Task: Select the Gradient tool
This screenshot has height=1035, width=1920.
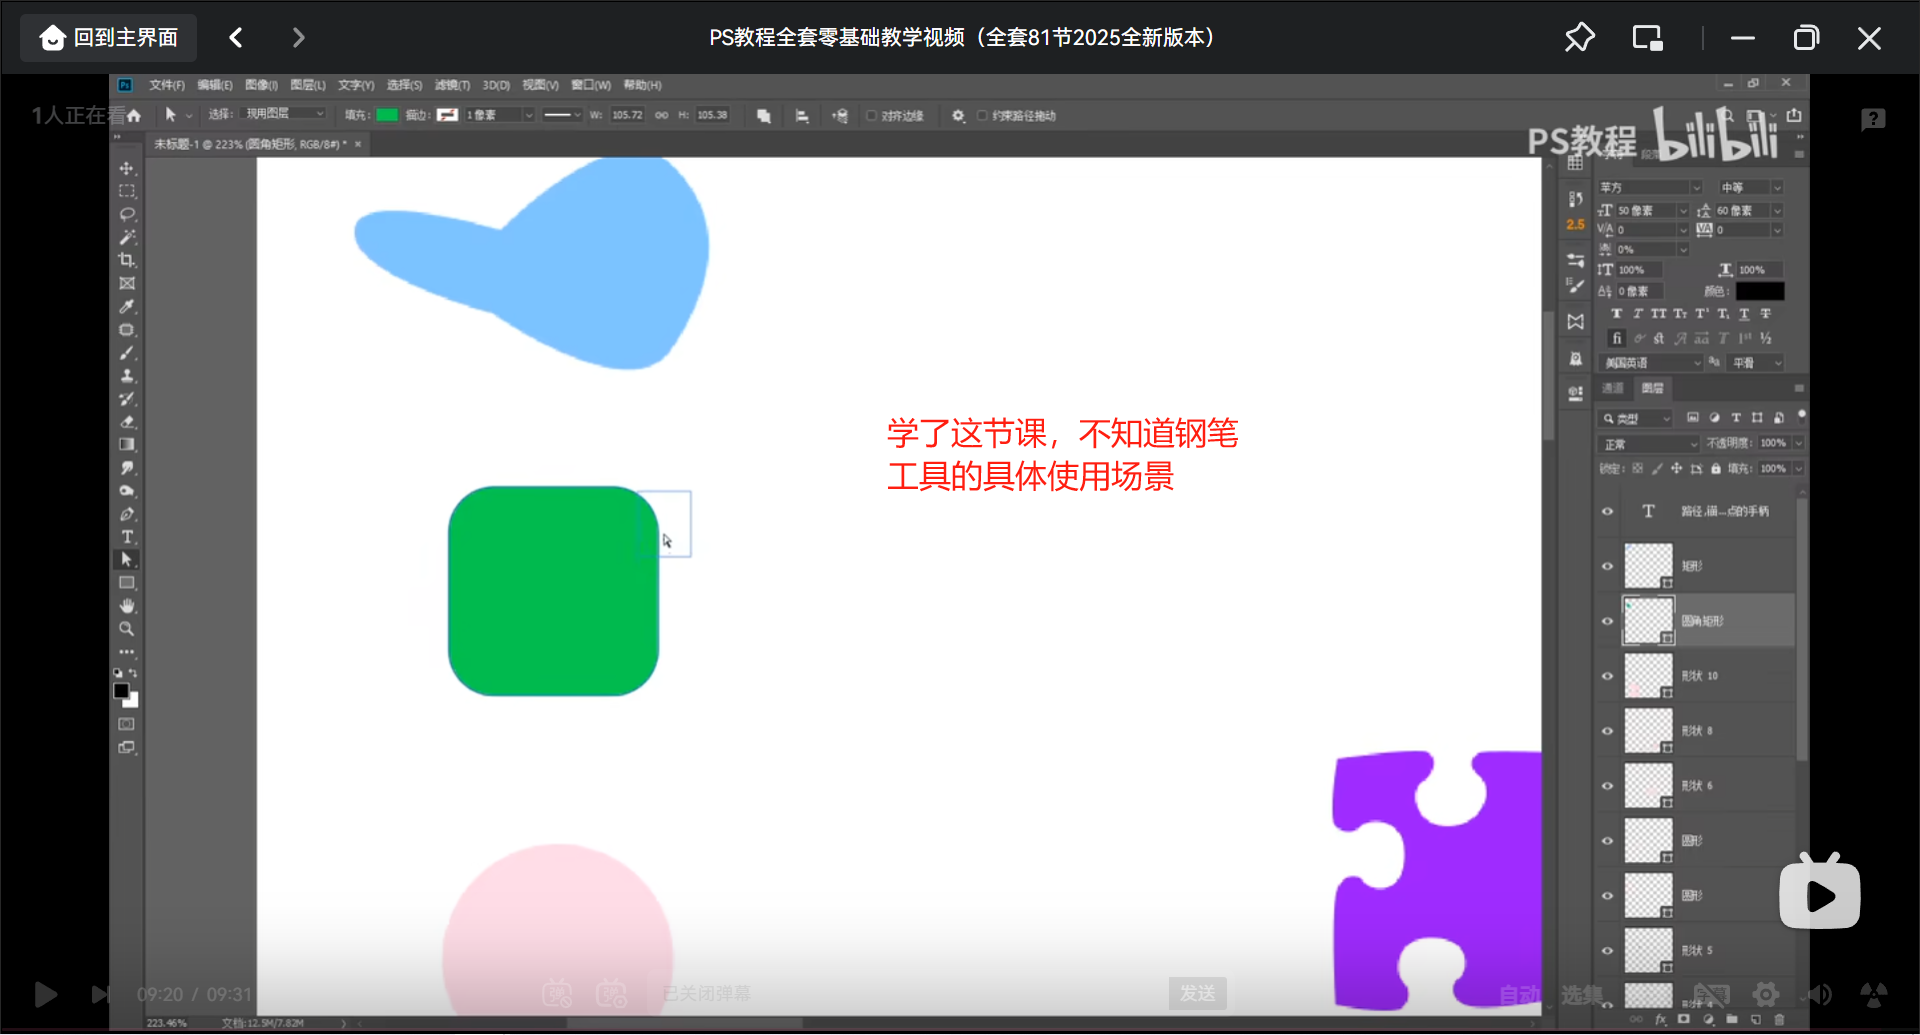Action: 127,445
